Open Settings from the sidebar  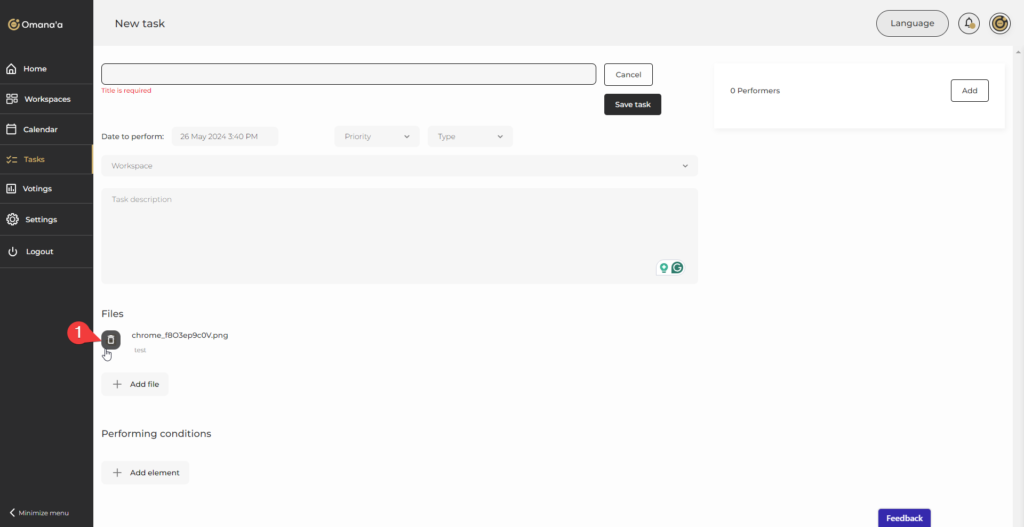[40, 219]
